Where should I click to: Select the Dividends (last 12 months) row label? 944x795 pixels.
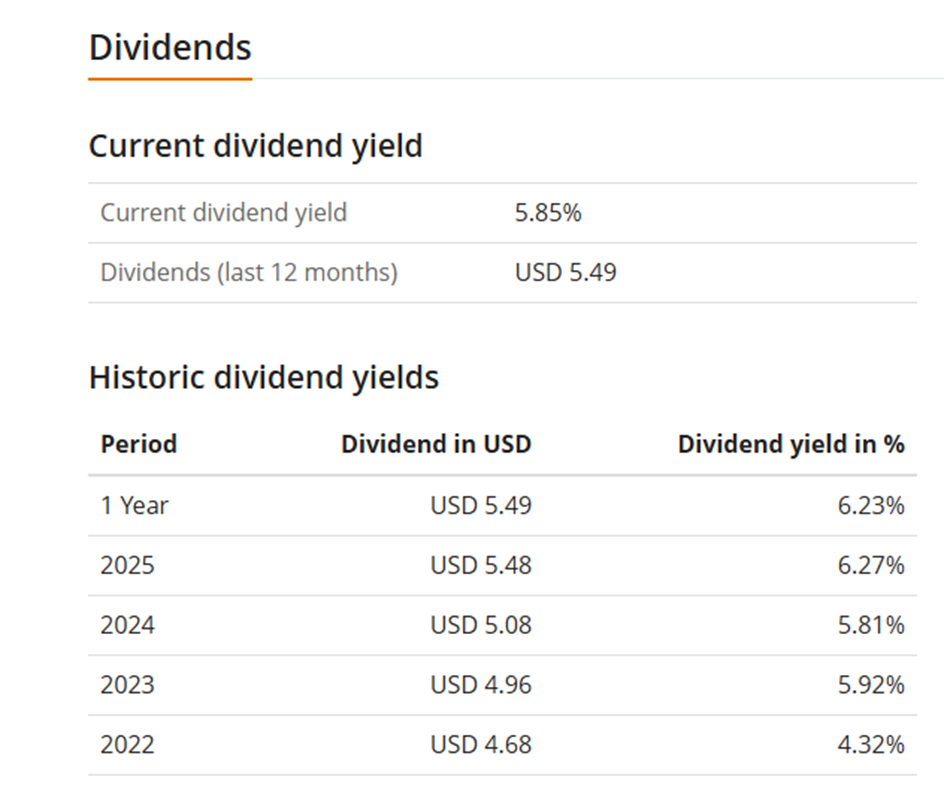[x=249, y=273]
